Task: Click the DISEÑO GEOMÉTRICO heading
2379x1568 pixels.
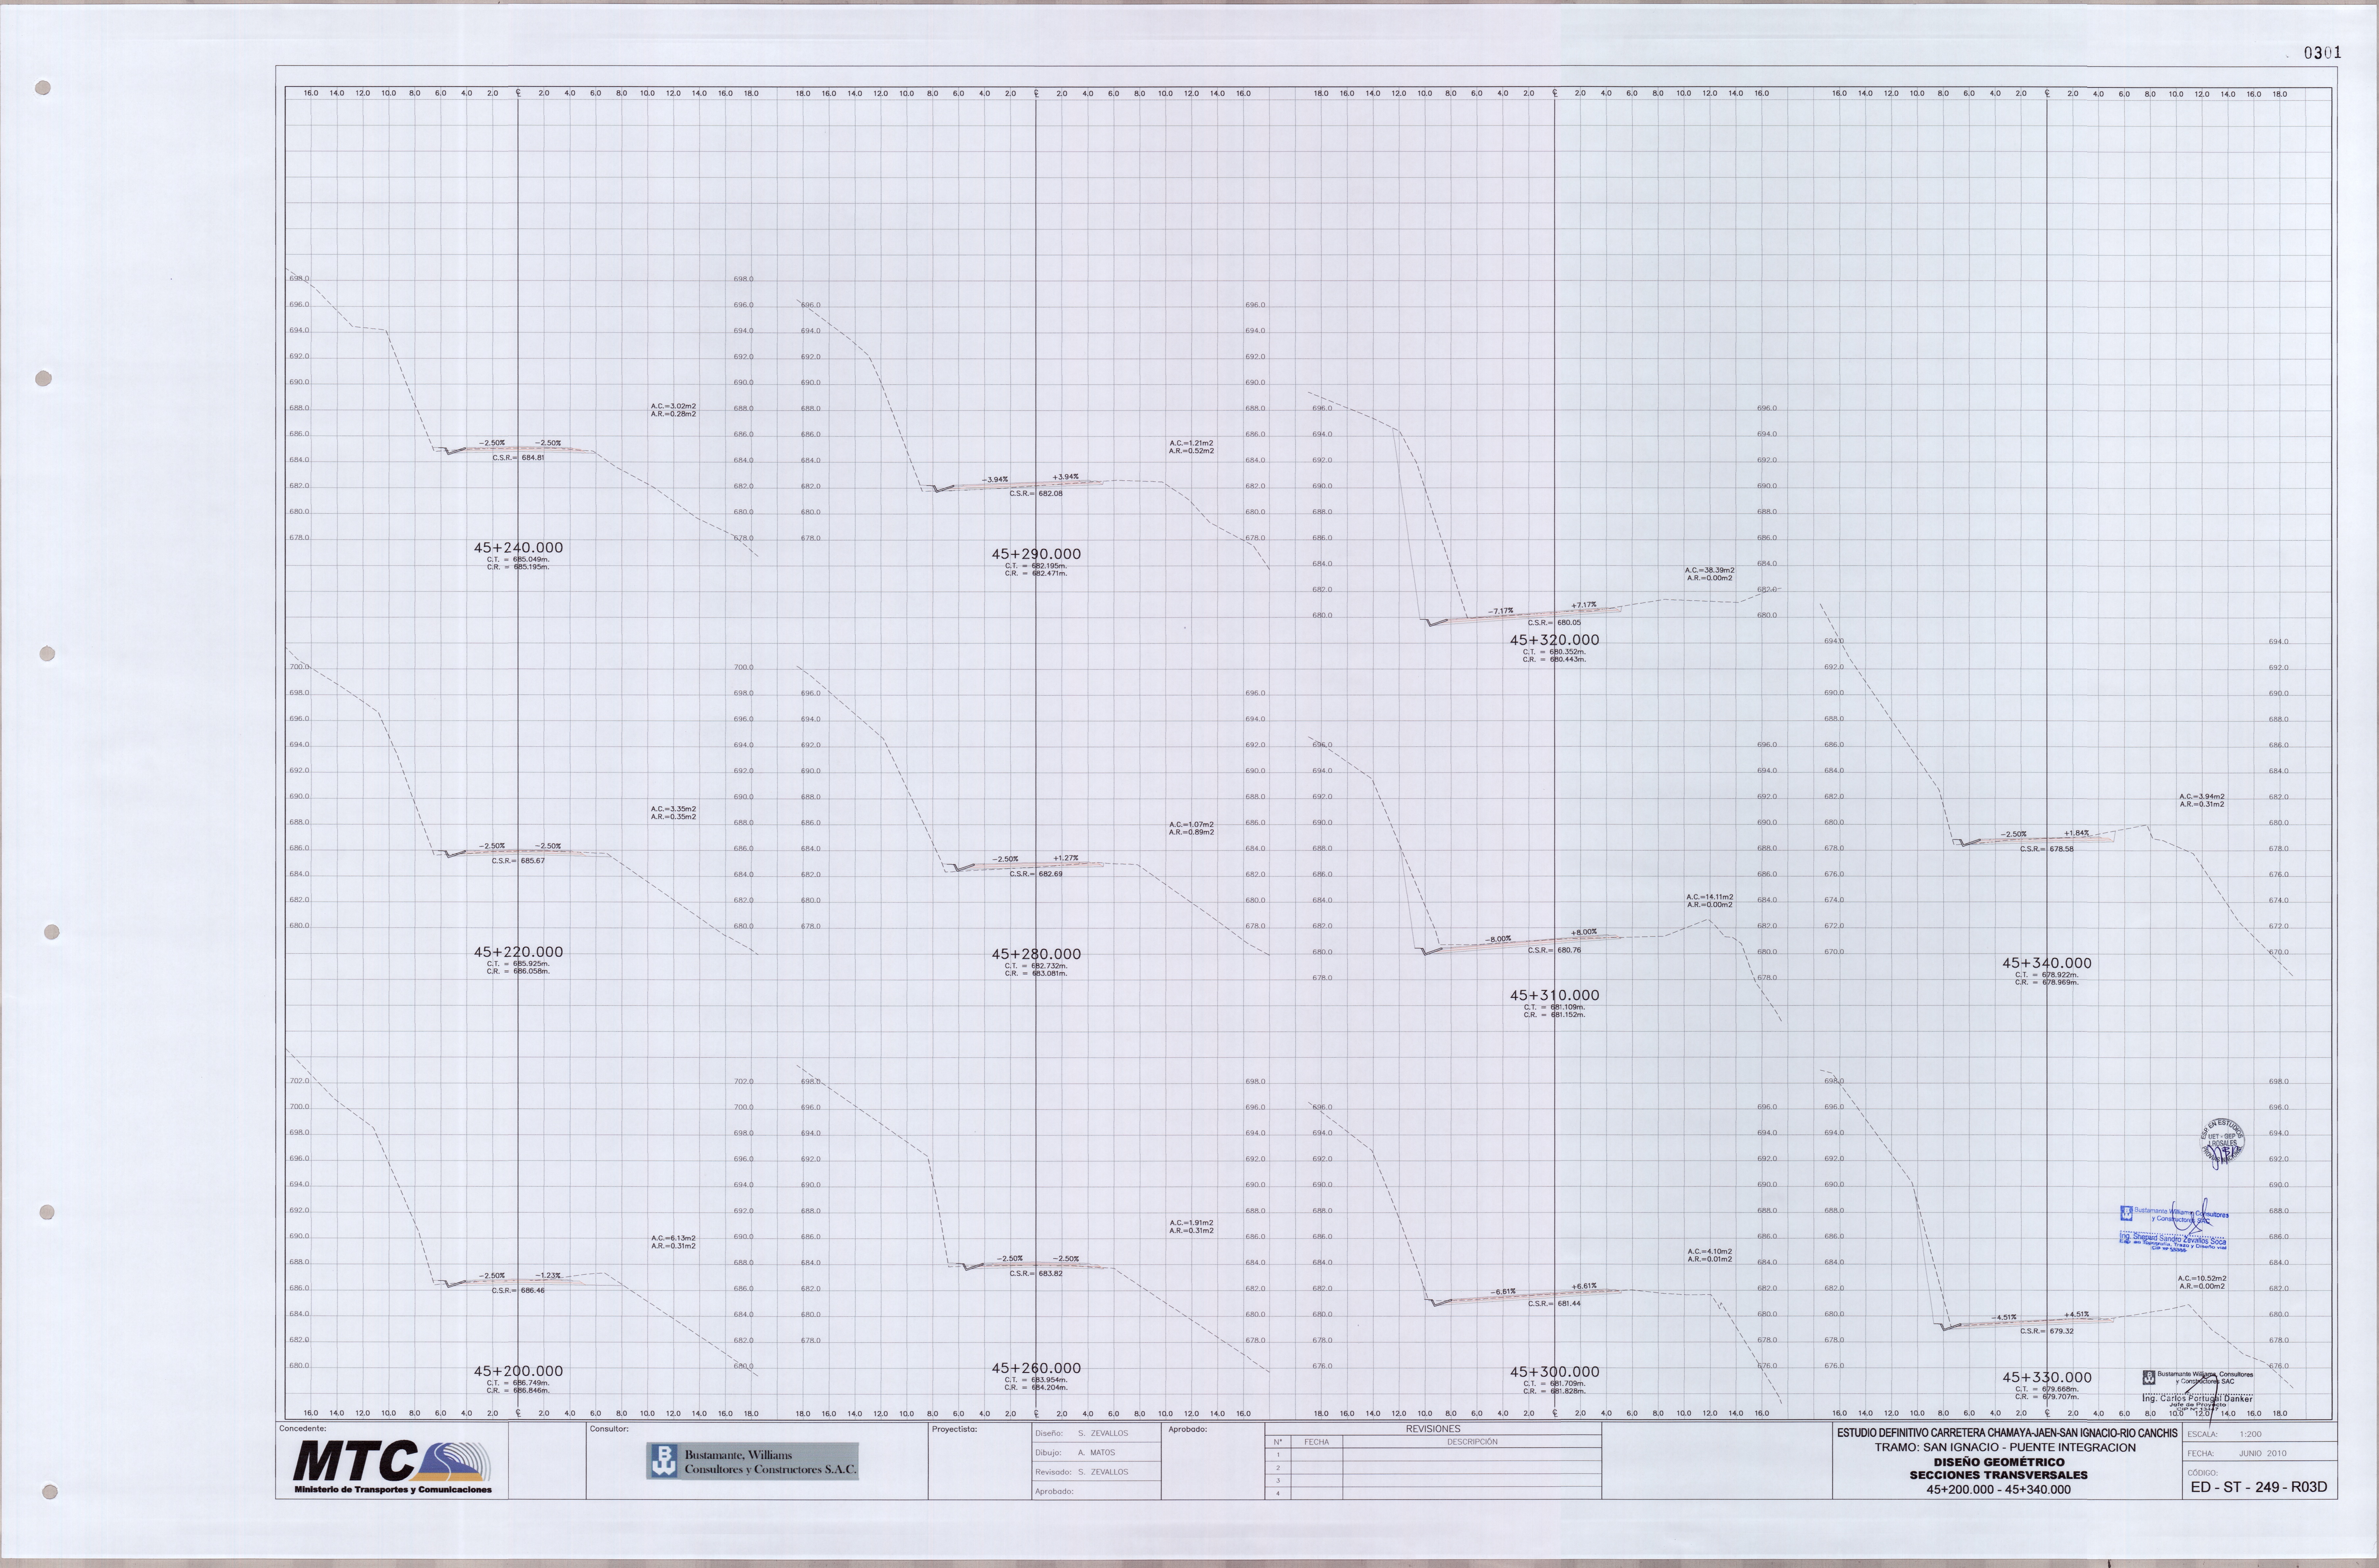Action: pos(1999,1462)
